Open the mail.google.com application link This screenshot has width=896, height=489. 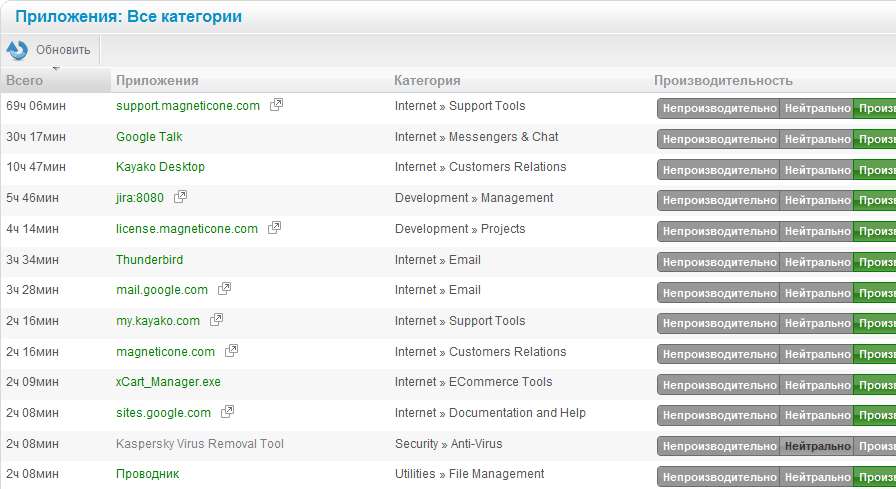tap(162, 290)
